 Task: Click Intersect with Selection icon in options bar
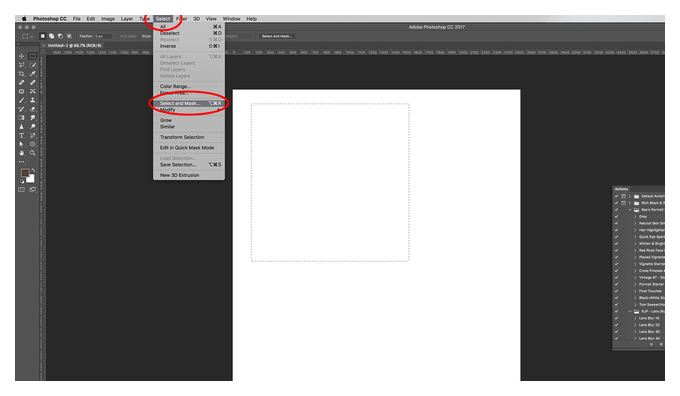point(69,36)
